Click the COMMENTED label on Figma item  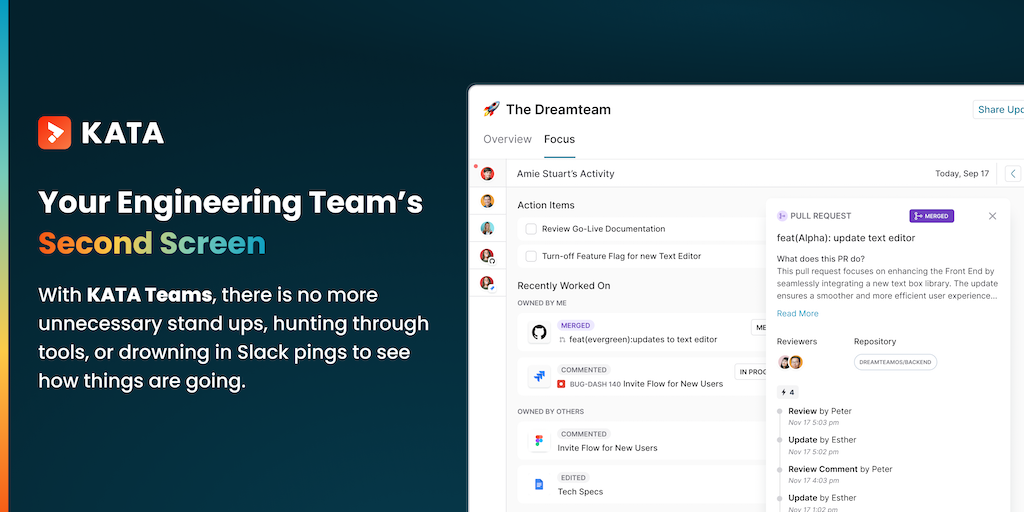point(584,434)
